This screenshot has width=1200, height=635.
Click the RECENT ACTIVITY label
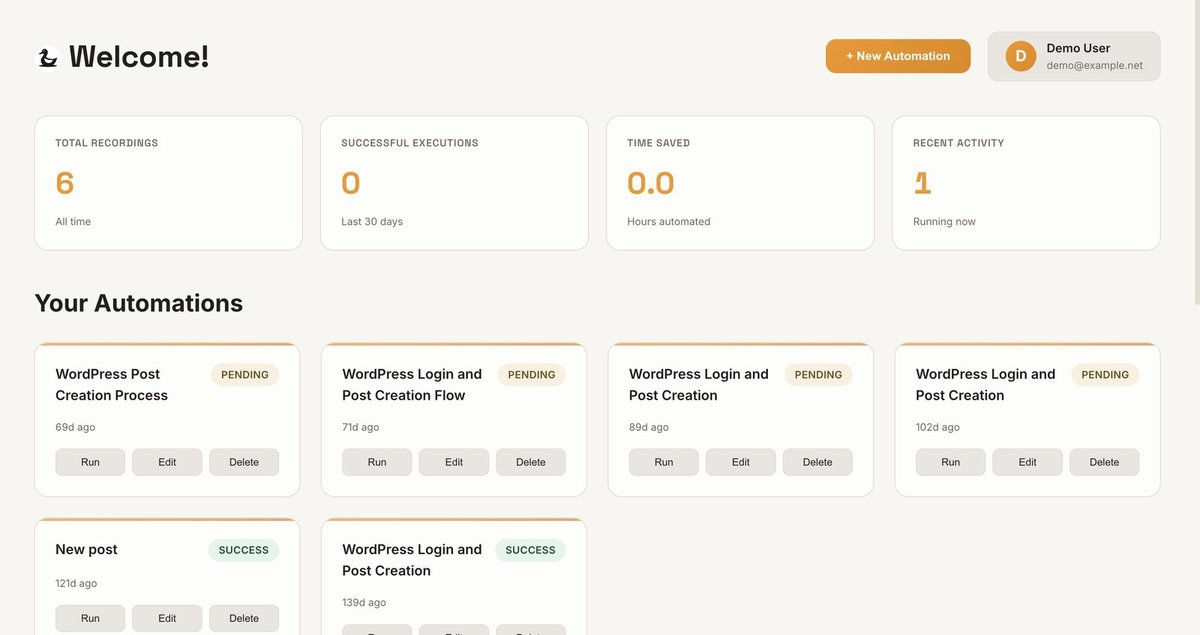click(959, 143)
